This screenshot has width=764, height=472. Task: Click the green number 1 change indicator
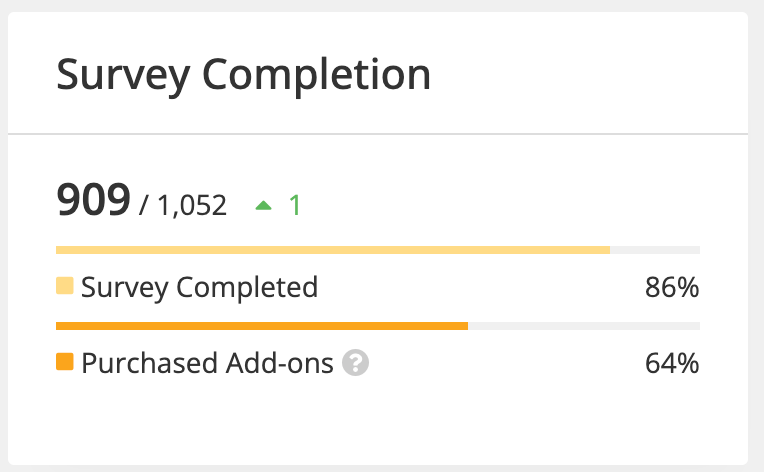pos(295,206)
